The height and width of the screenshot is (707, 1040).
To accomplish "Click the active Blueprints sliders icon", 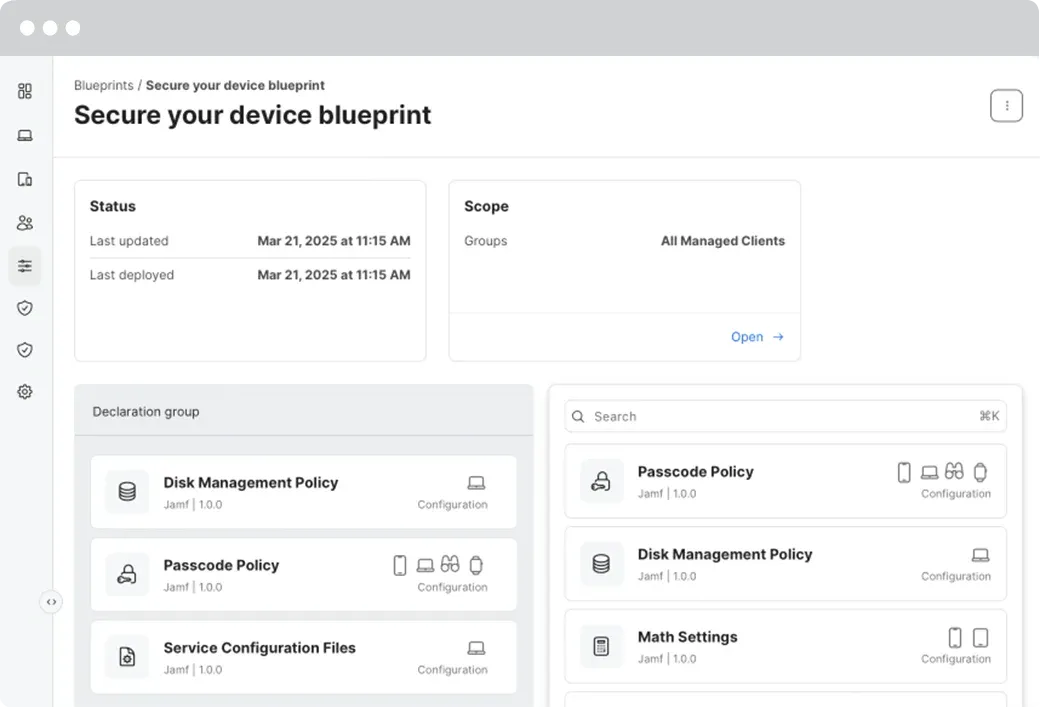I will point(24,265).
